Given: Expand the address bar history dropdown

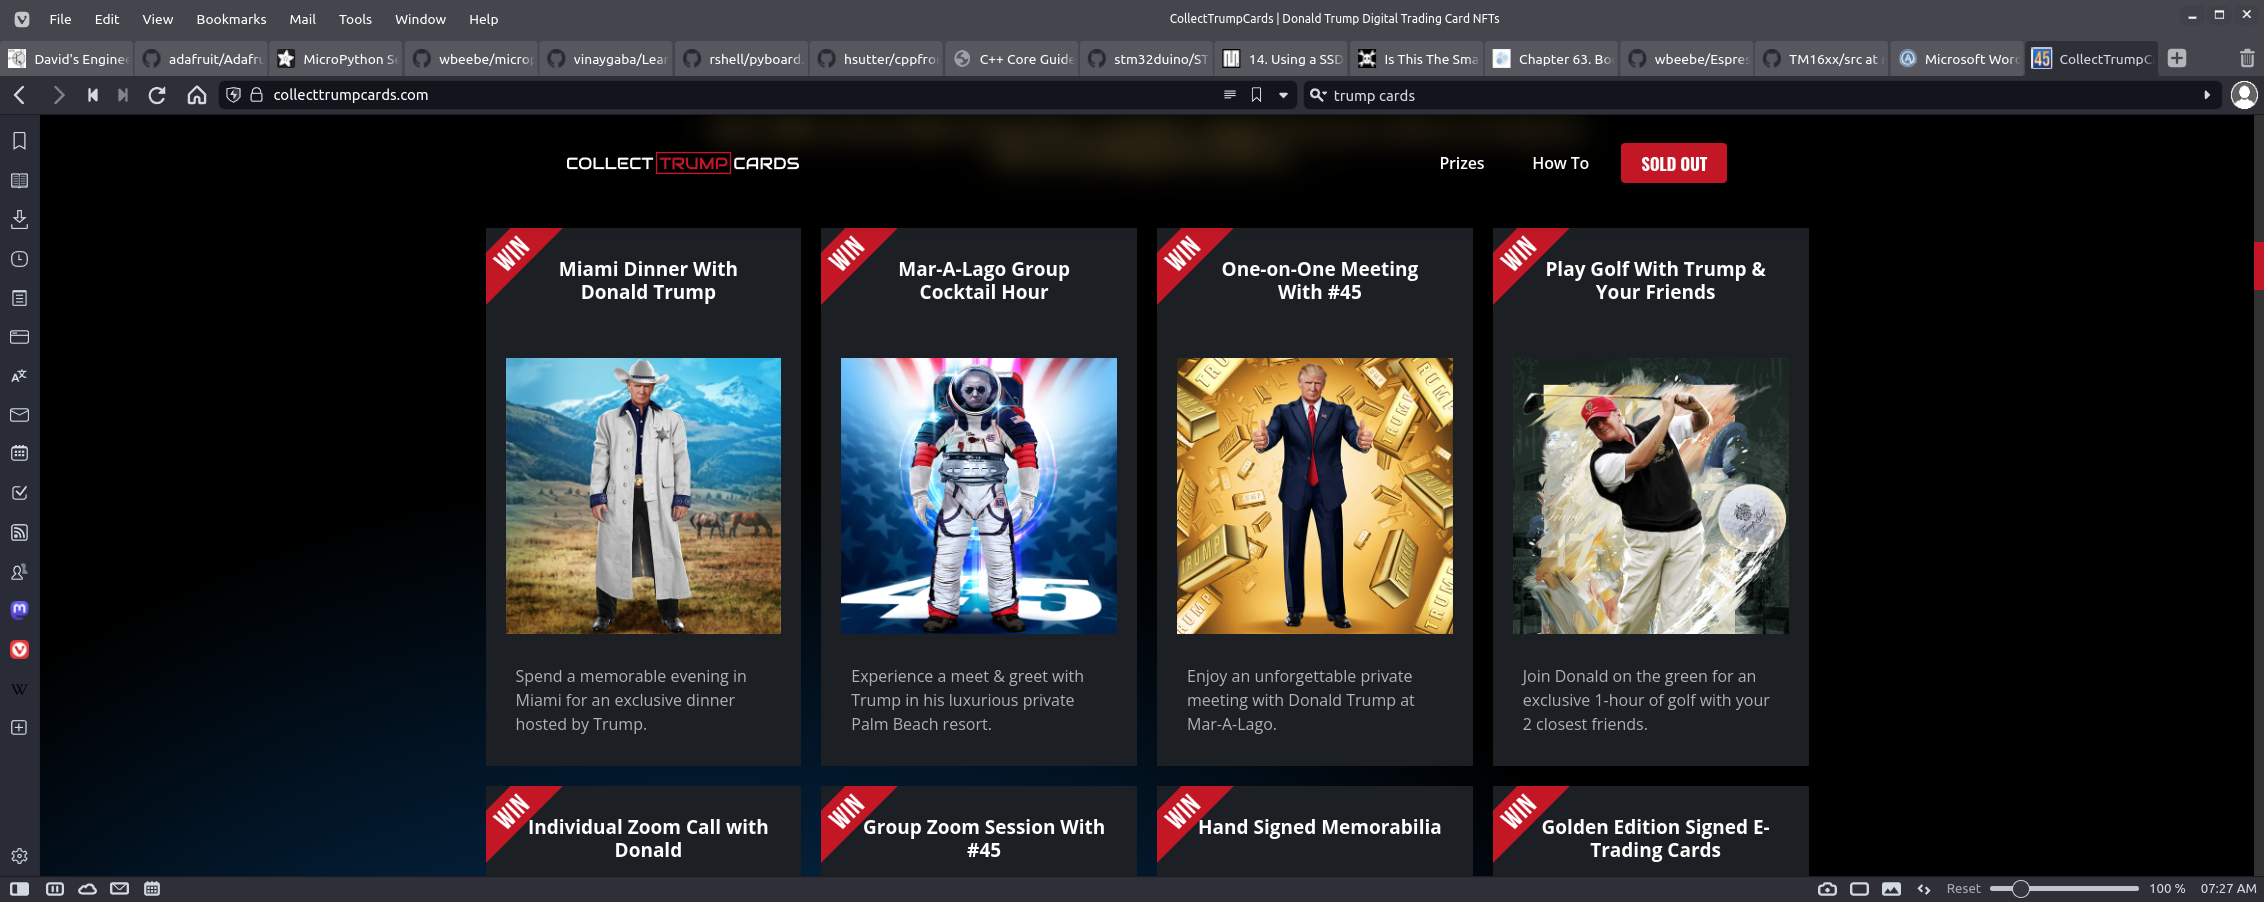Looking at the screenshot, I should point(1283,95).
